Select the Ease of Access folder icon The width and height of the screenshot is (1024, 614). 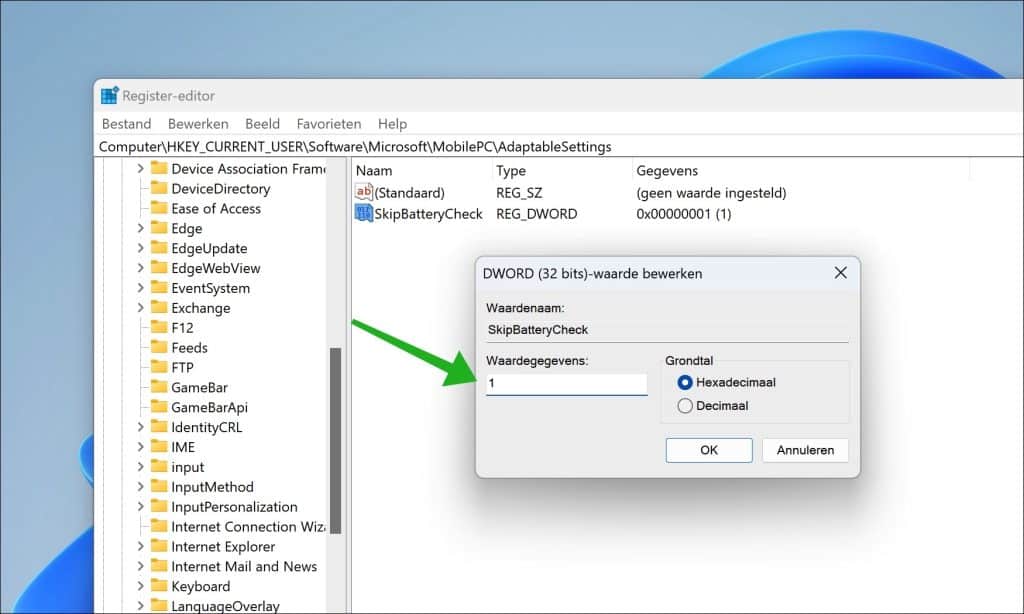(159, 208)
